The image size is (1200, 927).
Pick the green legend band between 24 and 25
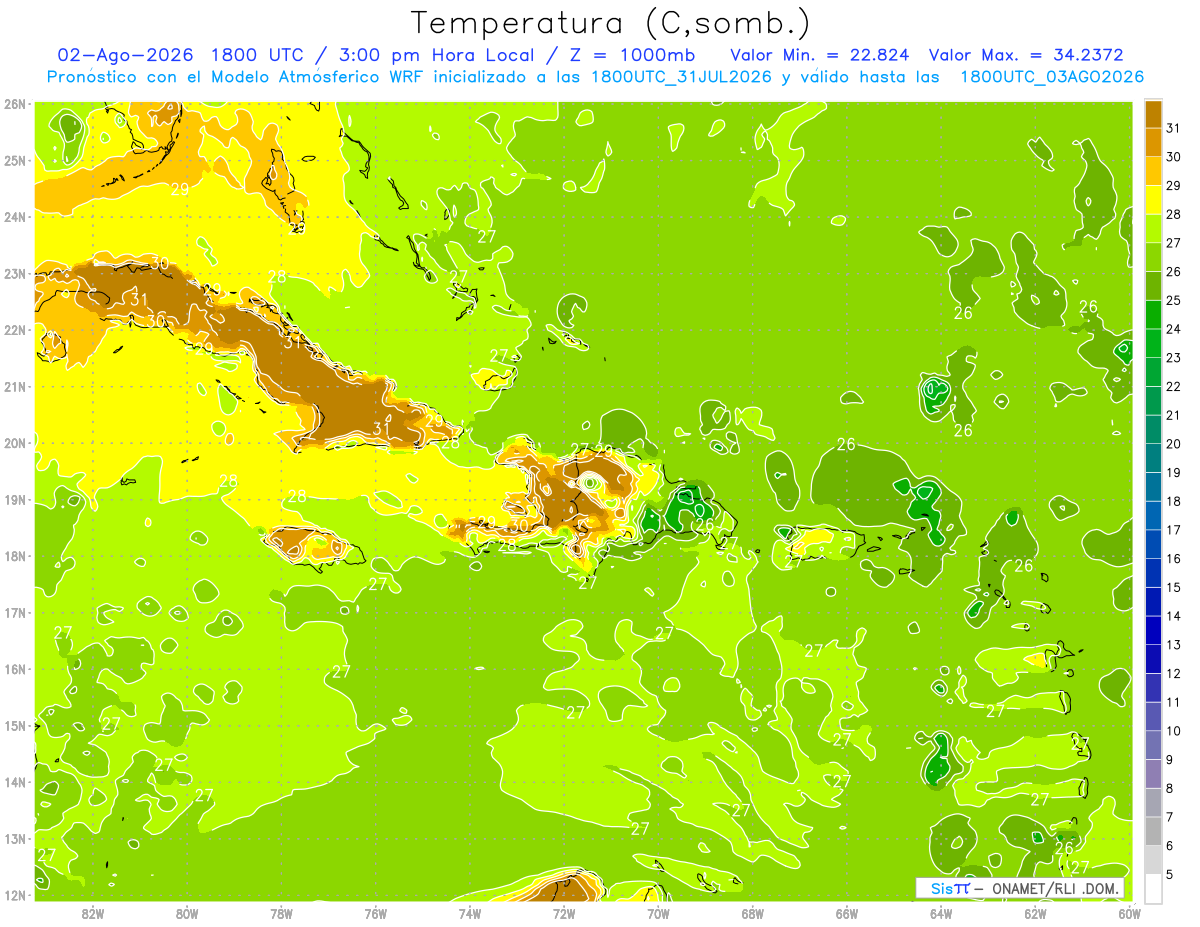pyautogui.click(x=1153, y=314)
